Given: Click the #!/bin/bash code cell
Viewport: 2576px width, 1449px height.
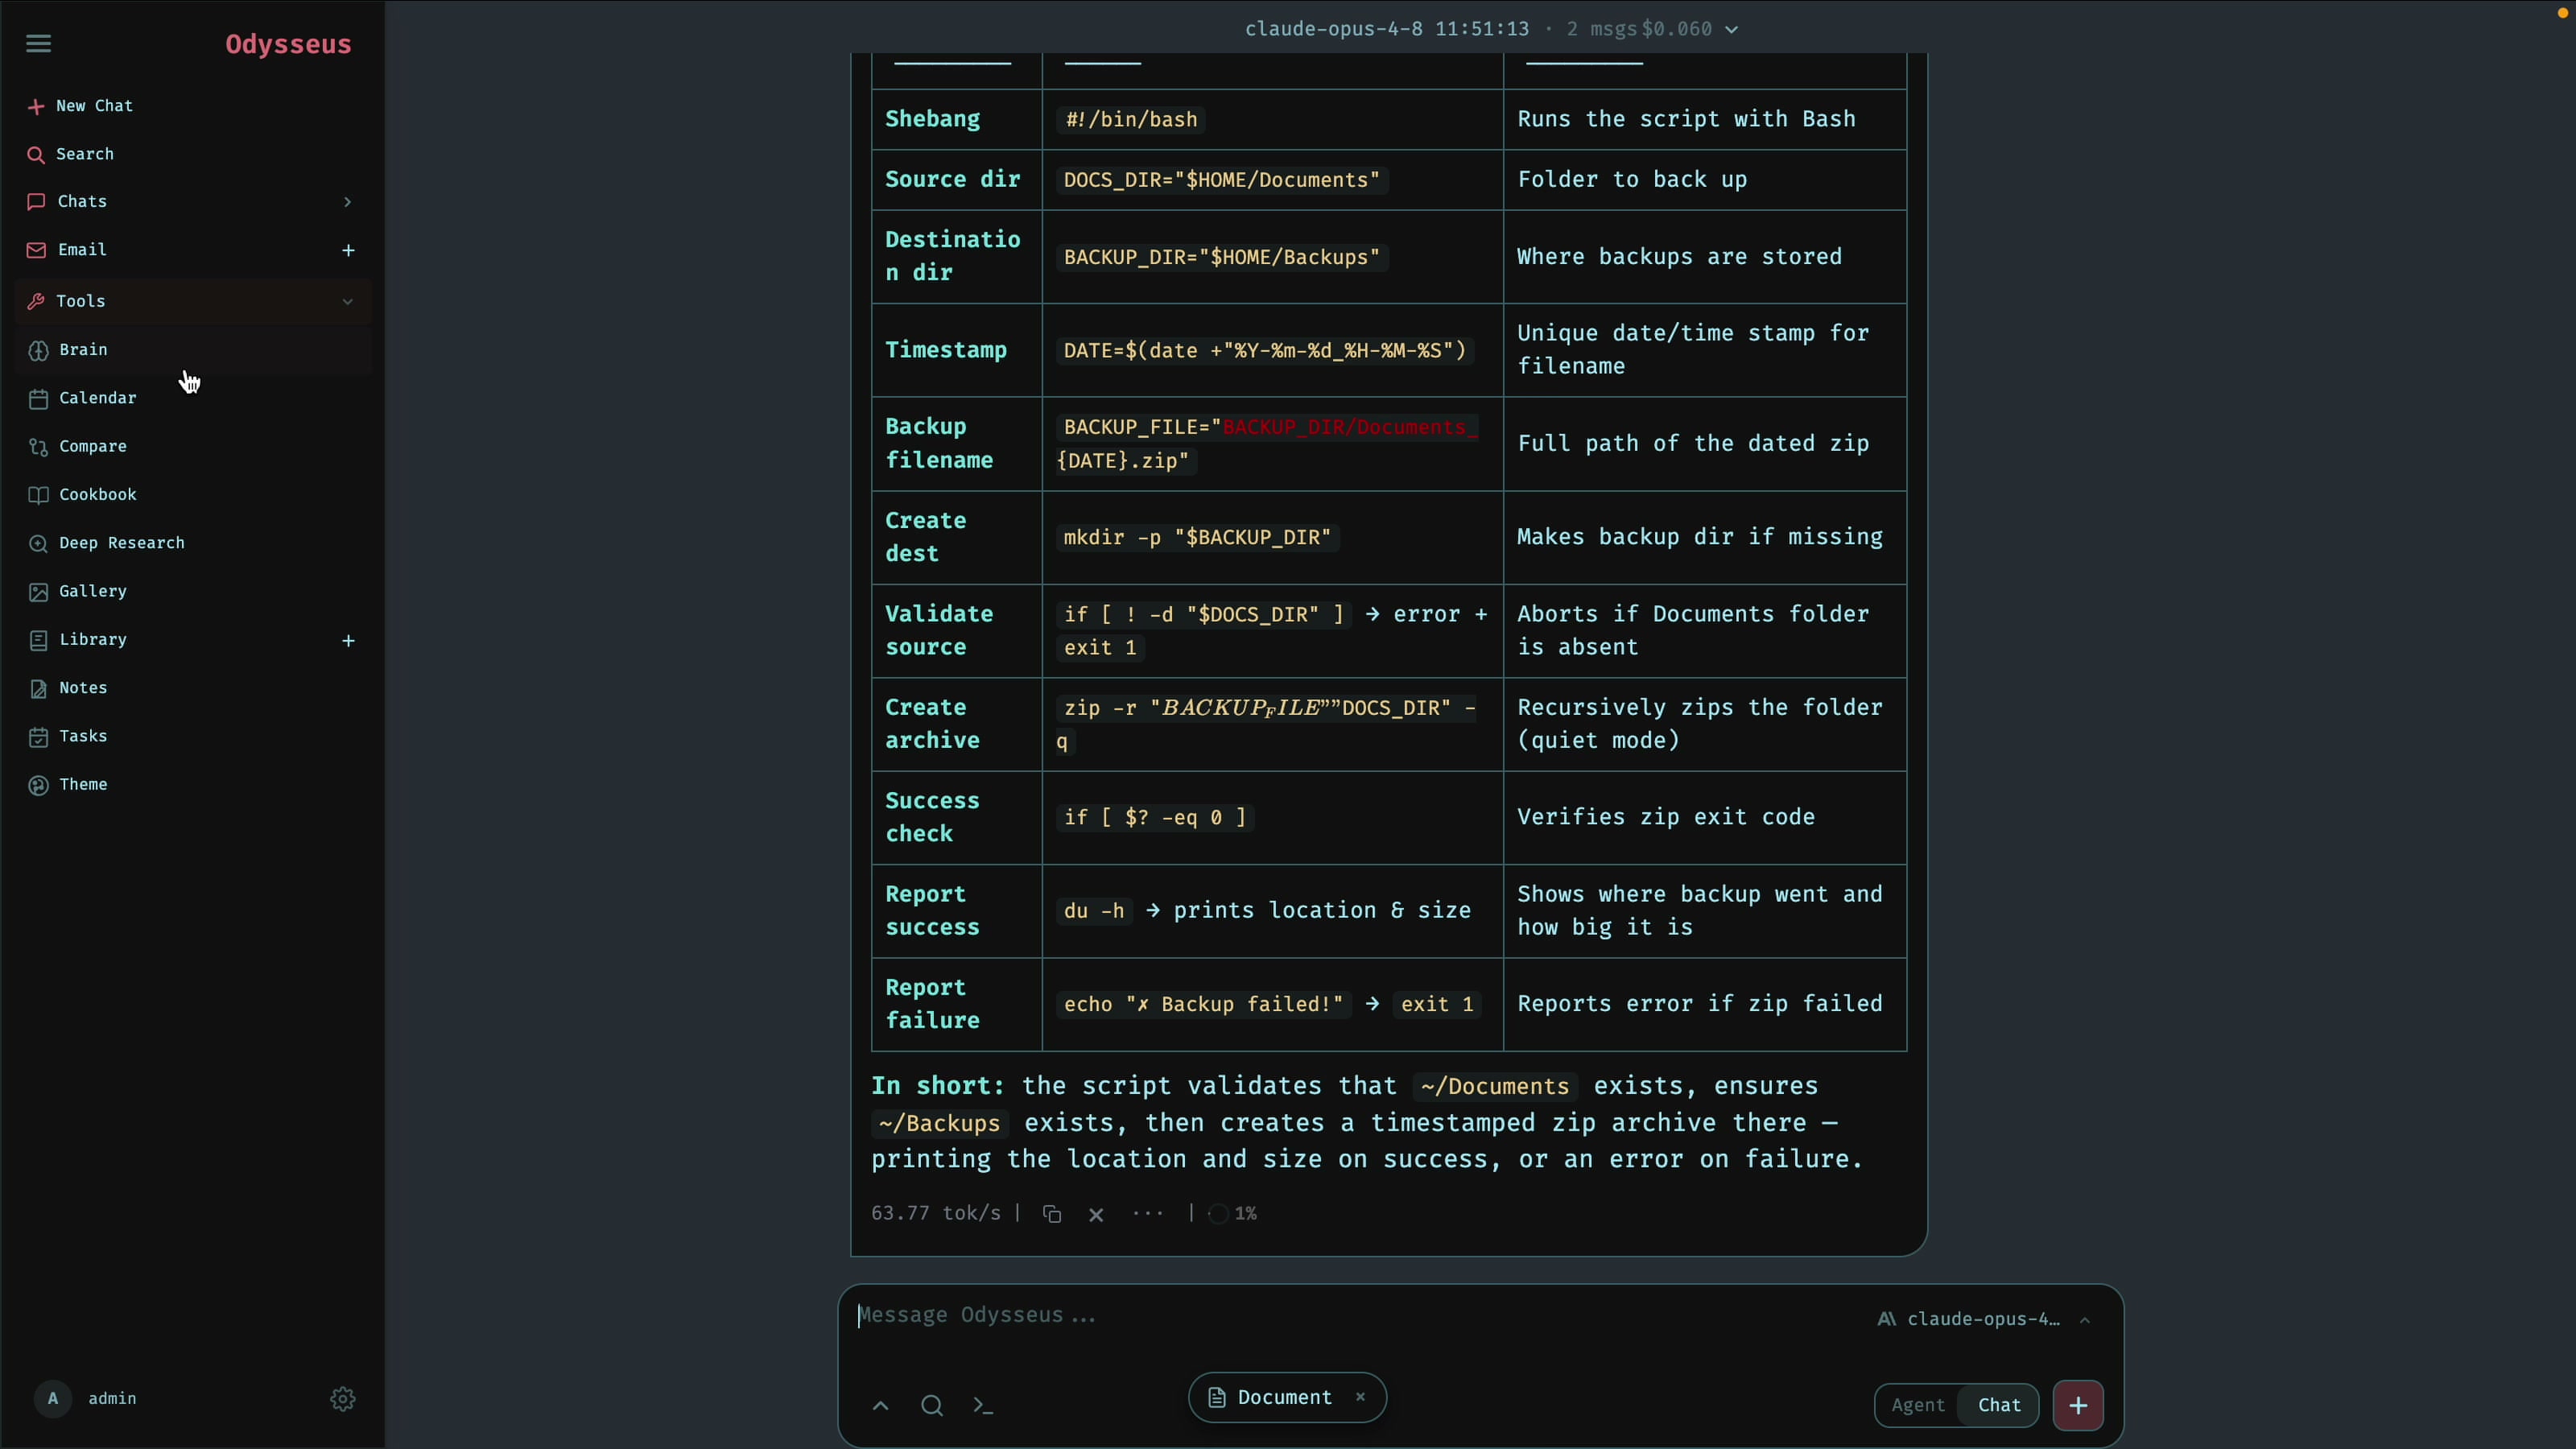Looking at the screenshot, I should [1131, 120].
